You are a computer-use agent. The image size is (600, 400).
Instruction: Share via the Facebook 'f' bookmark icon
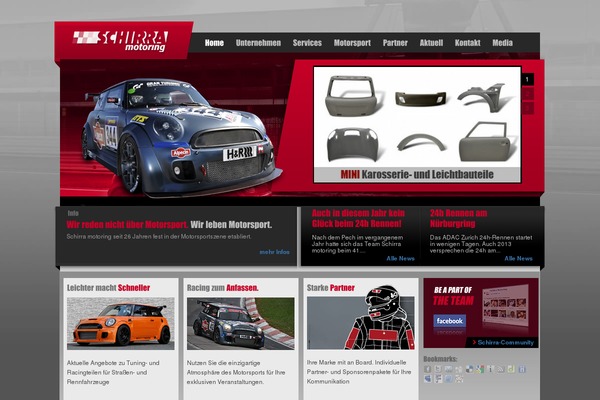[x=427, y=369]
